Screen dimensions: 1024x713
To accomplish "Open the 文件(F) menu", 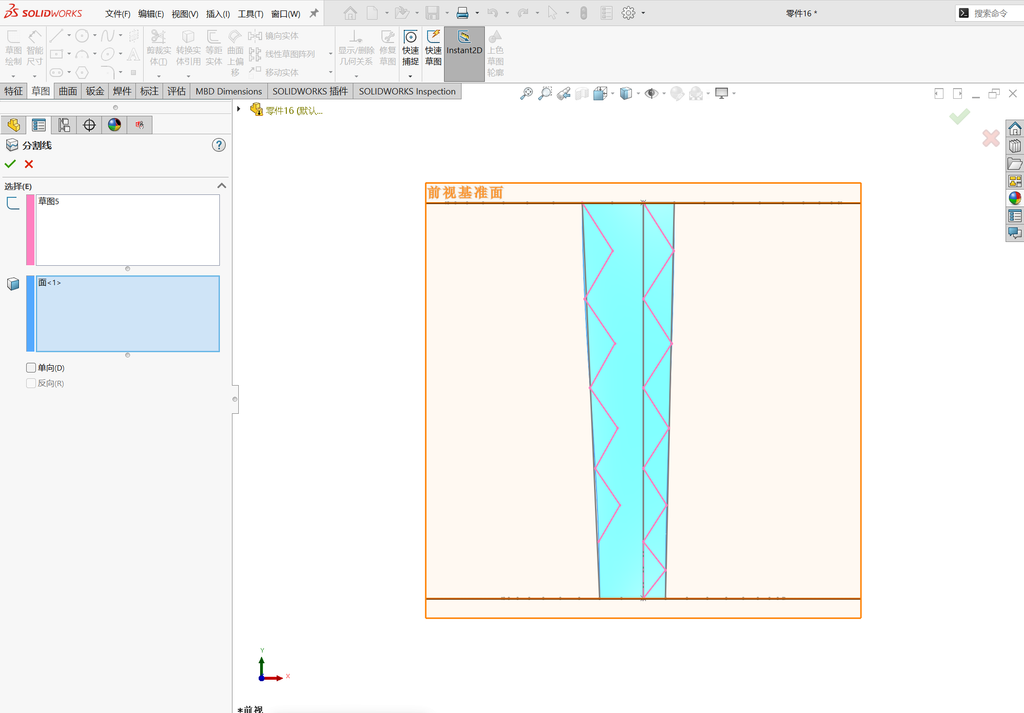I will (118, 14).
